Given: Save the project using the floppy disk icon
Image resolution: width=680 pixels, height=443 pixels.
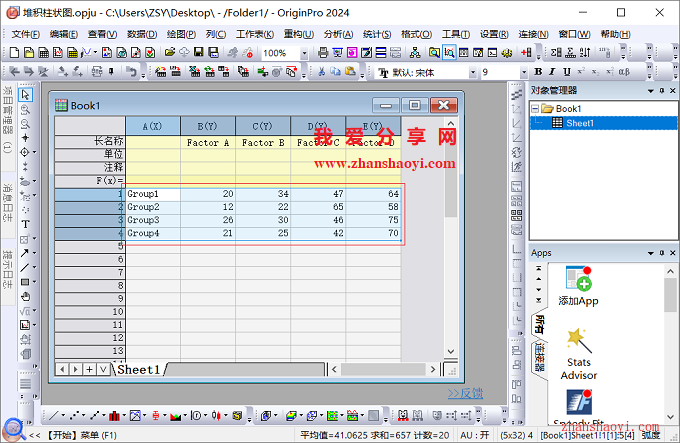Looking at the screenshot, I should click(x=199, y=53).
